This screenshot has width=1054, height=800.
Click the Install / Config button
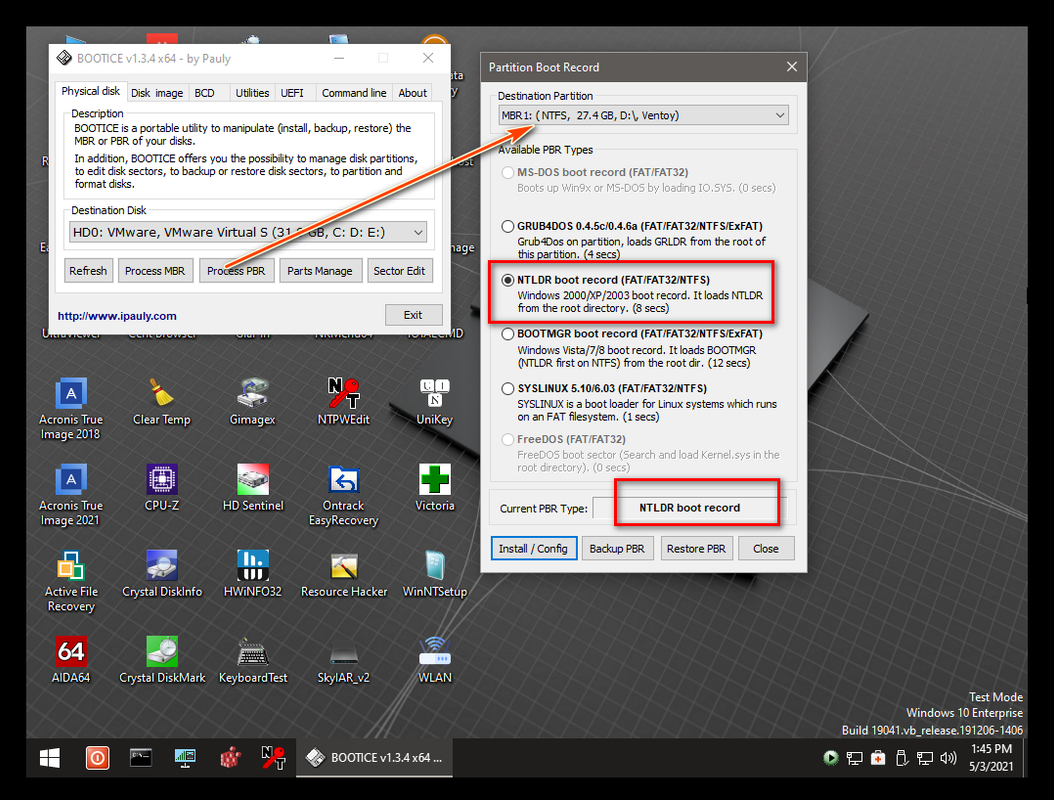(x=533, y=549)
